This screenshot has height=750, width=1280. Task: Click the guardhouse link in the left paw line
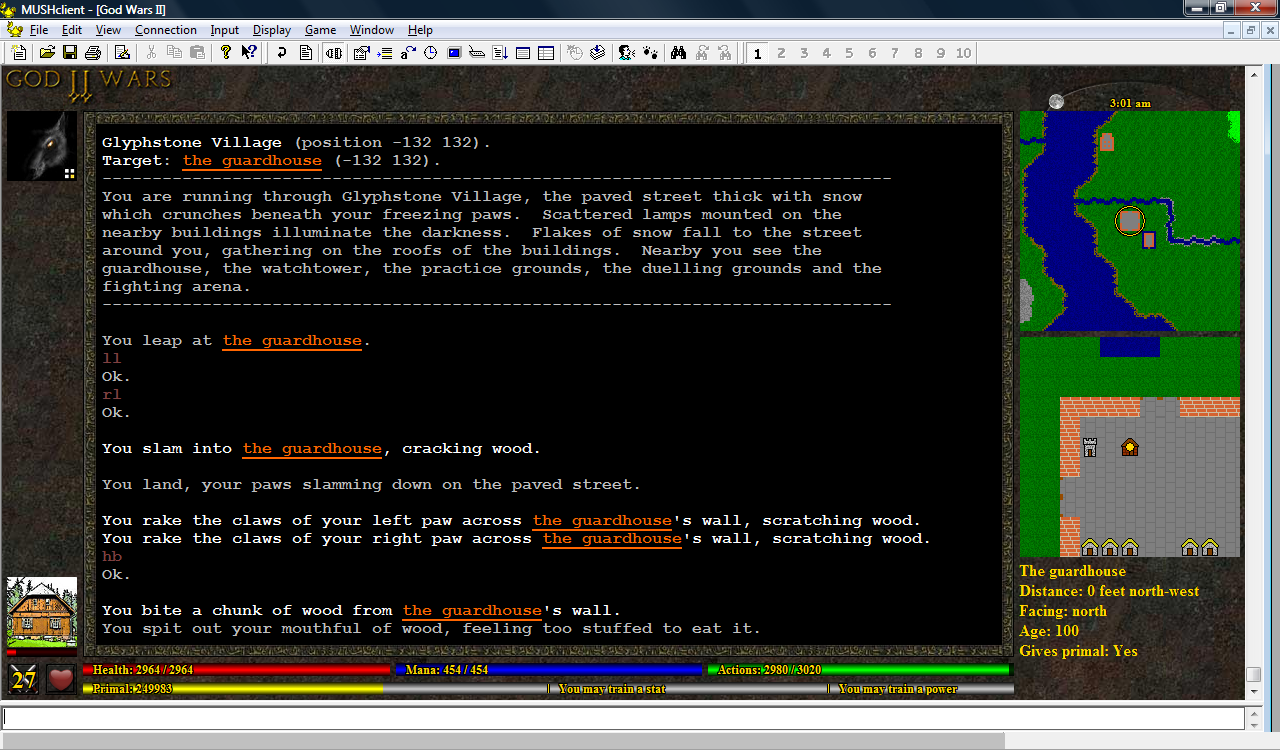point(602,521)
